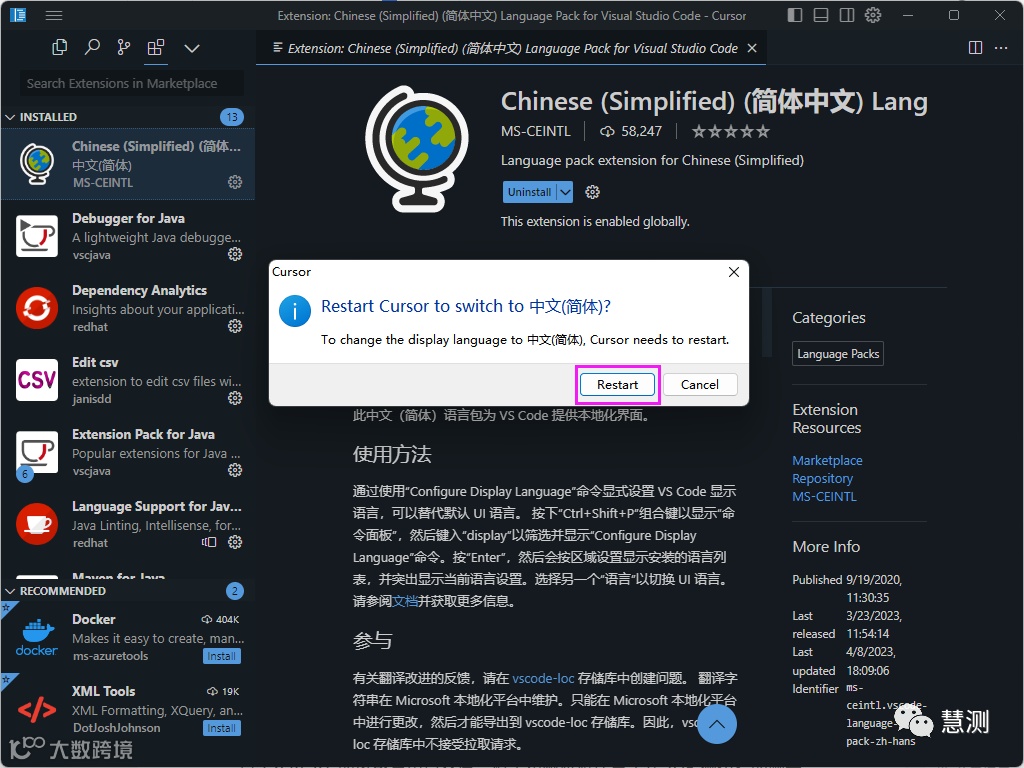The image size is (1024, 768).
Task: Open the Search view icon
Action: click(92, 47)
